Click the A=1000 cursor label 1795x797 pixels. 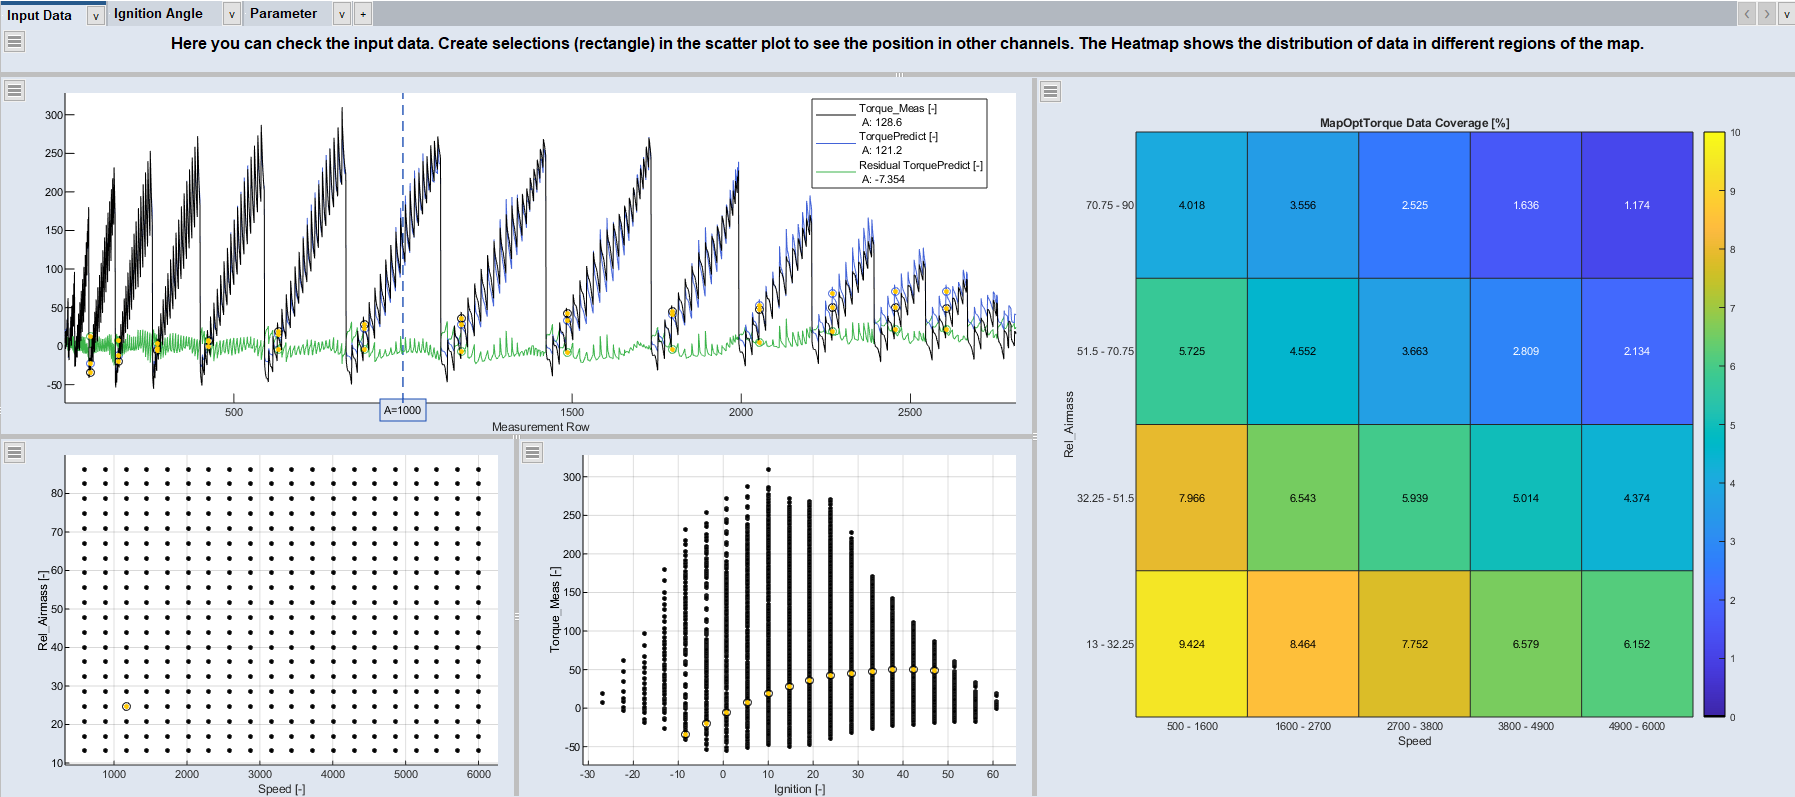click(x=403, y=410)
